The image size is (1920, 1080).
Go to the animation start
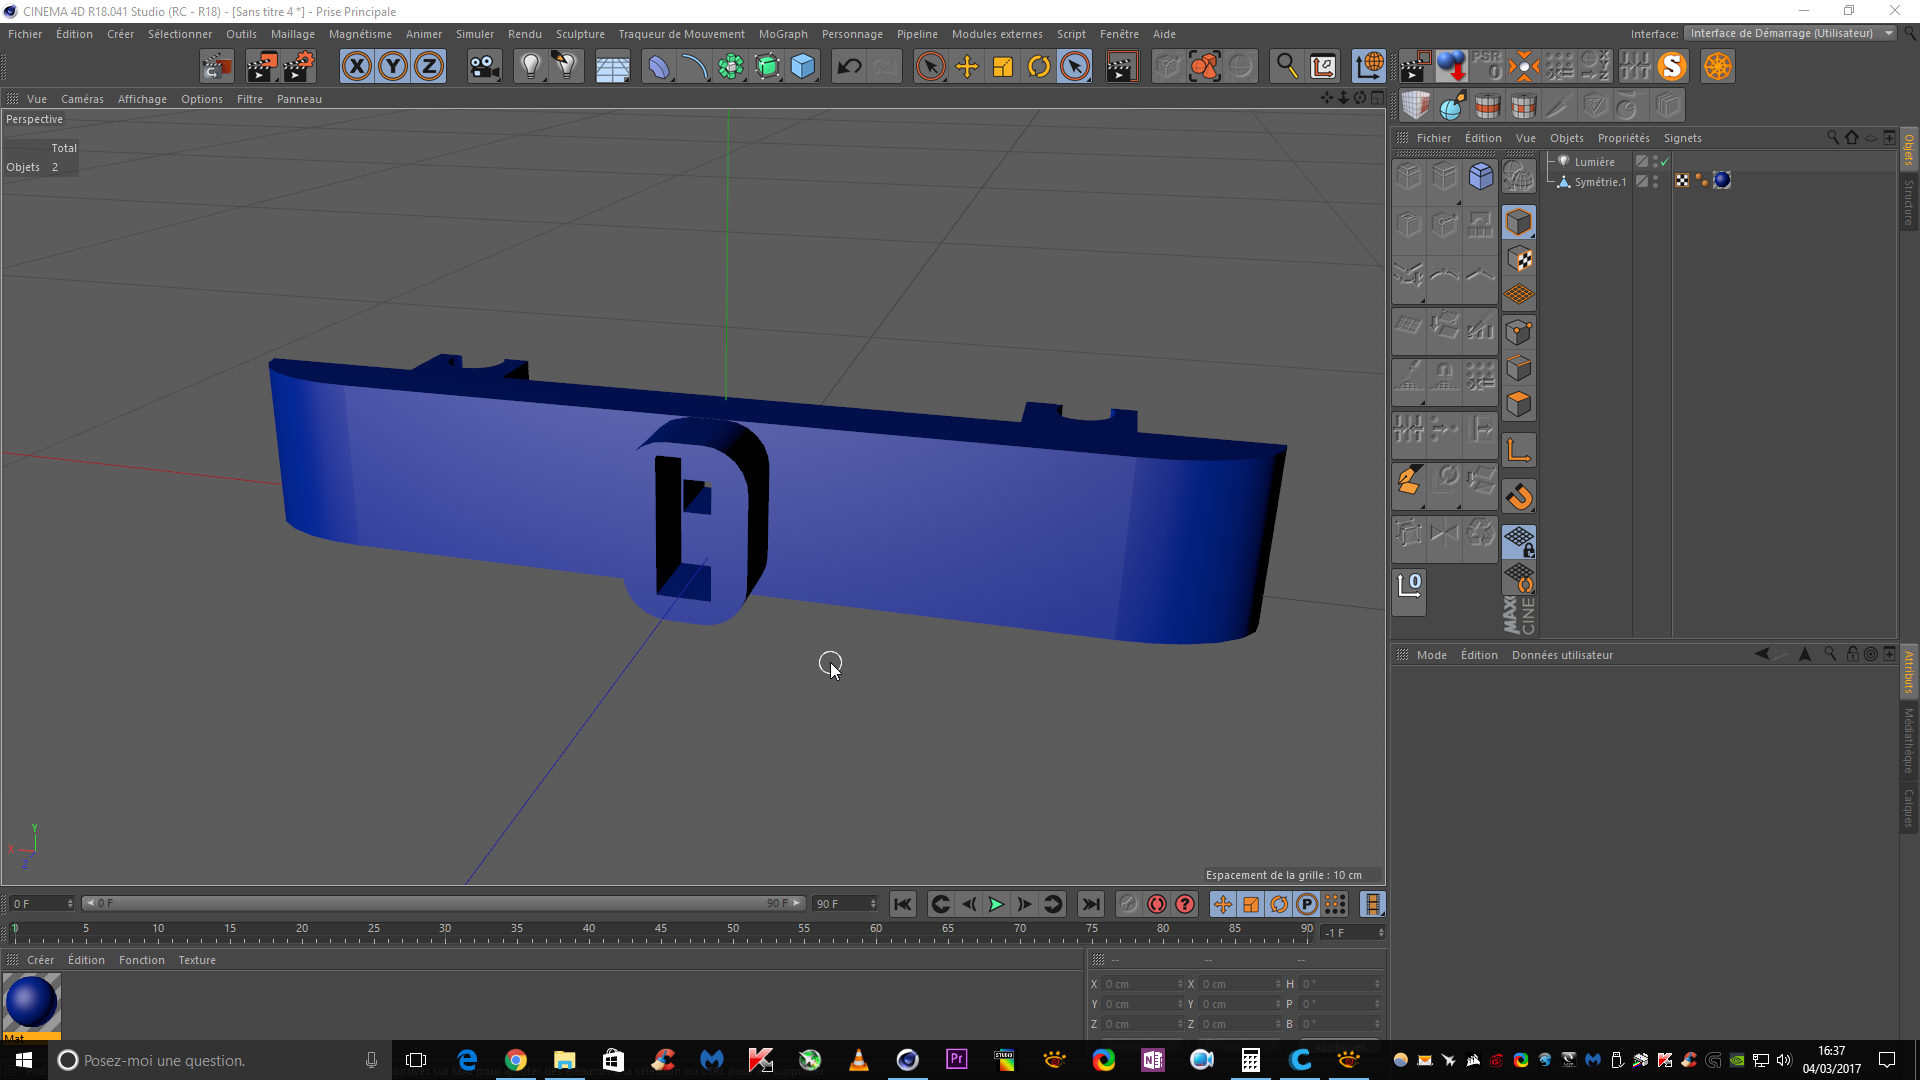tap(903, 904)
